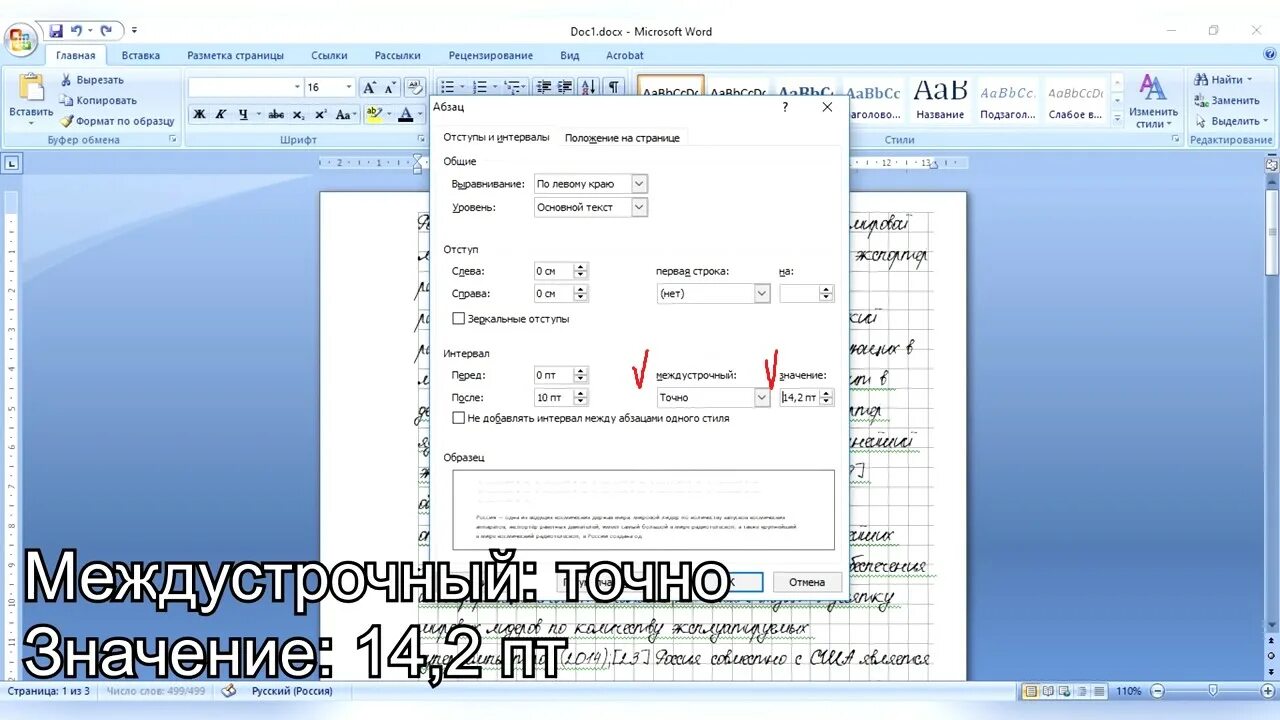Click the numbered list icon
1280x720 pixels.
(480, 87)
